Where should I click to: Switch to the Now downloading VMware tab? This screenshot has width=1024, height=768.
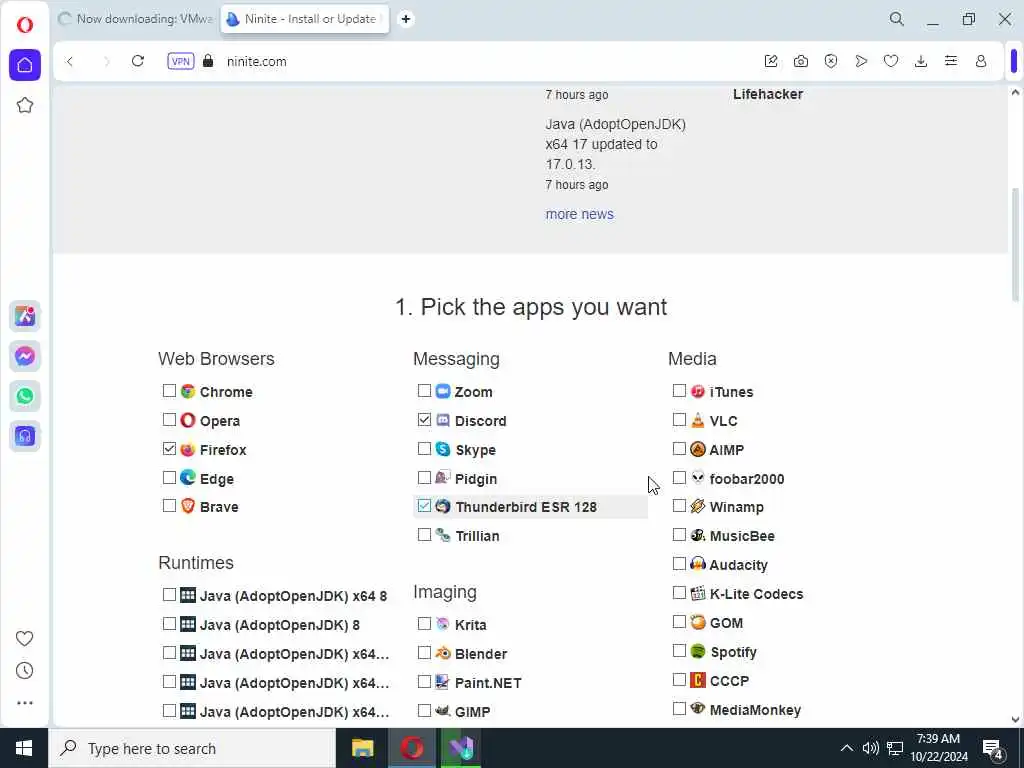(136, 19)
